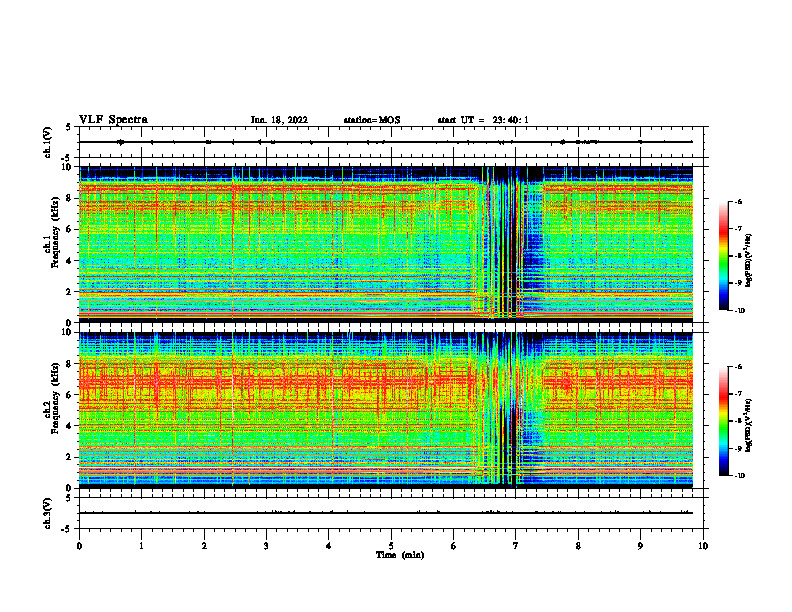Click the ch.2 frequency tick "4"
792x612 pixels.
tap(70, 426)
